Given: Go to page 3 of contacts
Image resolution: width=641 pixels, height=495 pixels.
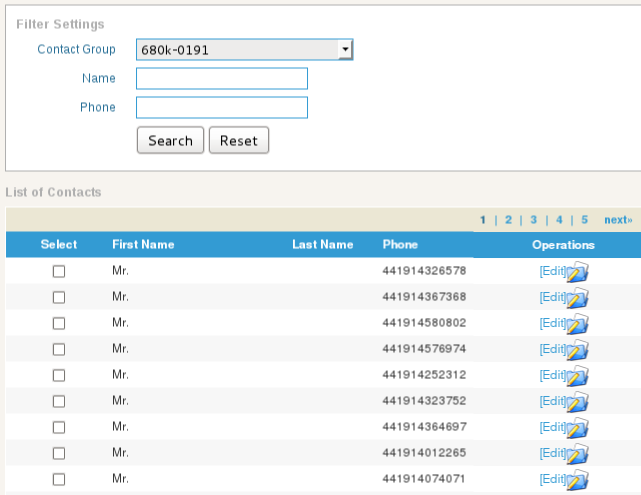Looking at the screenshot, I should (x=533, y=220).
